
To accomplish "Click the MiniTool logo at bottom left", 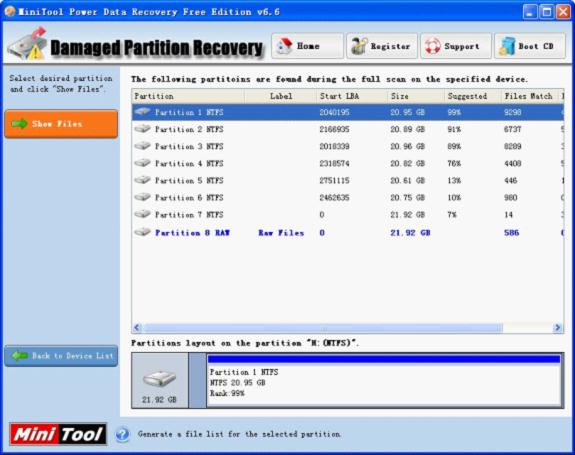I will 58,434.
